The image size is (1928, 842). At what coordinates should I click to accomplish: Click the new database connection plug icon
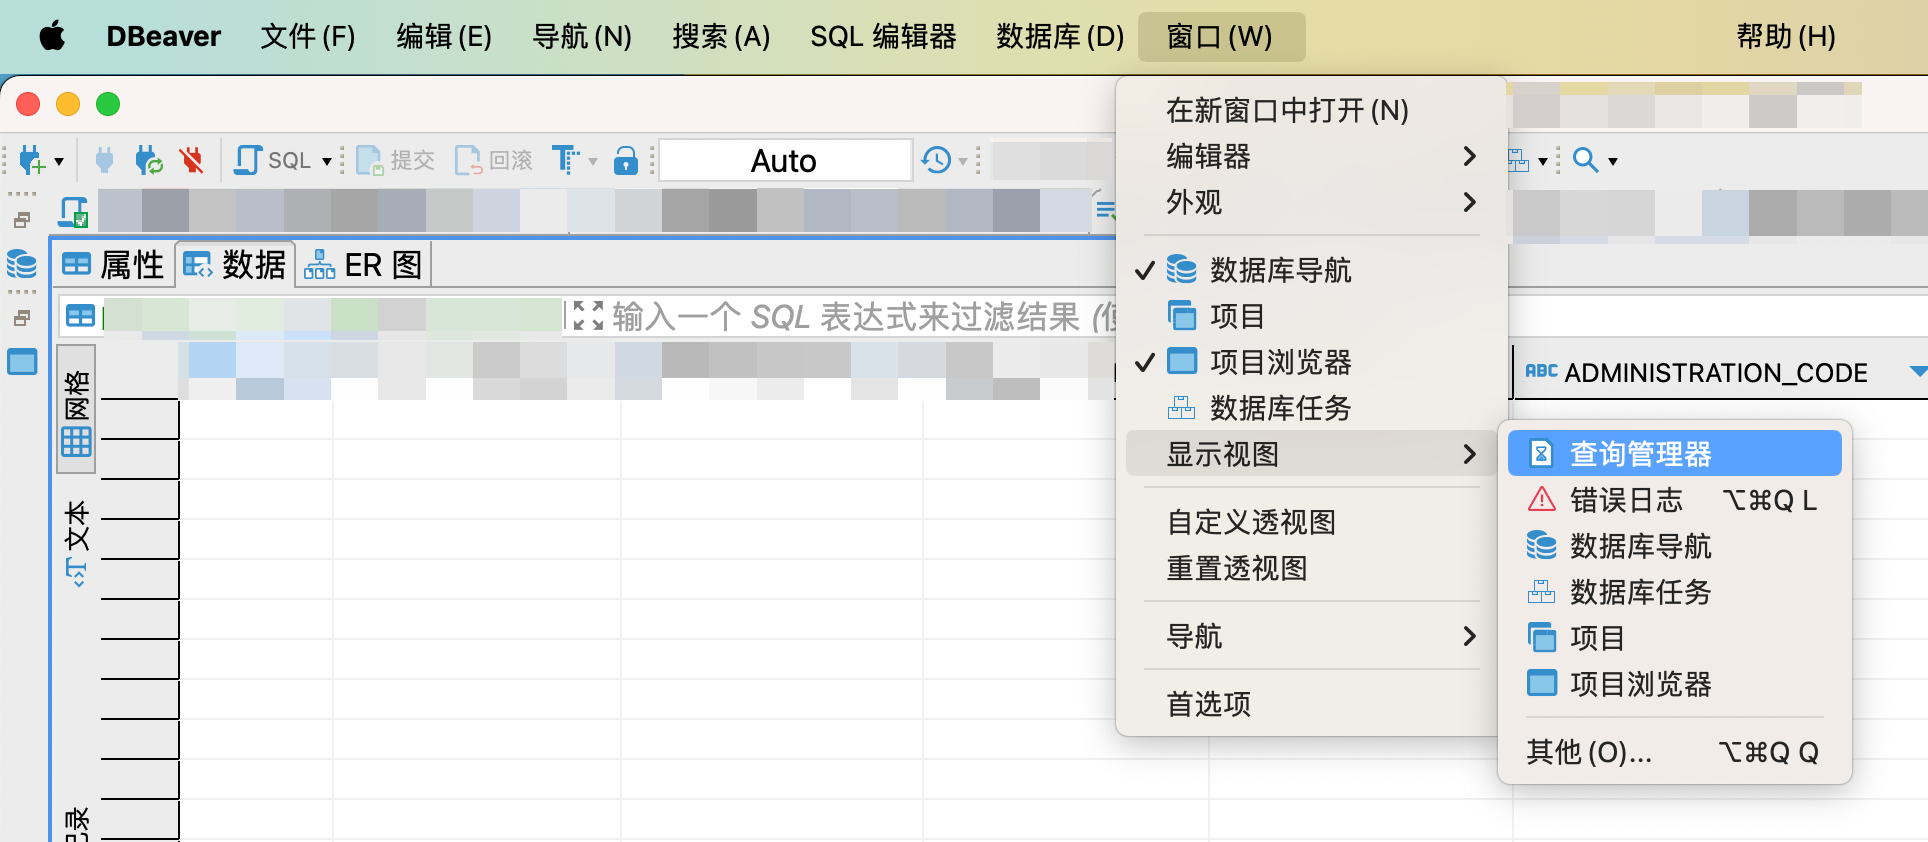(x=32, y=160)
